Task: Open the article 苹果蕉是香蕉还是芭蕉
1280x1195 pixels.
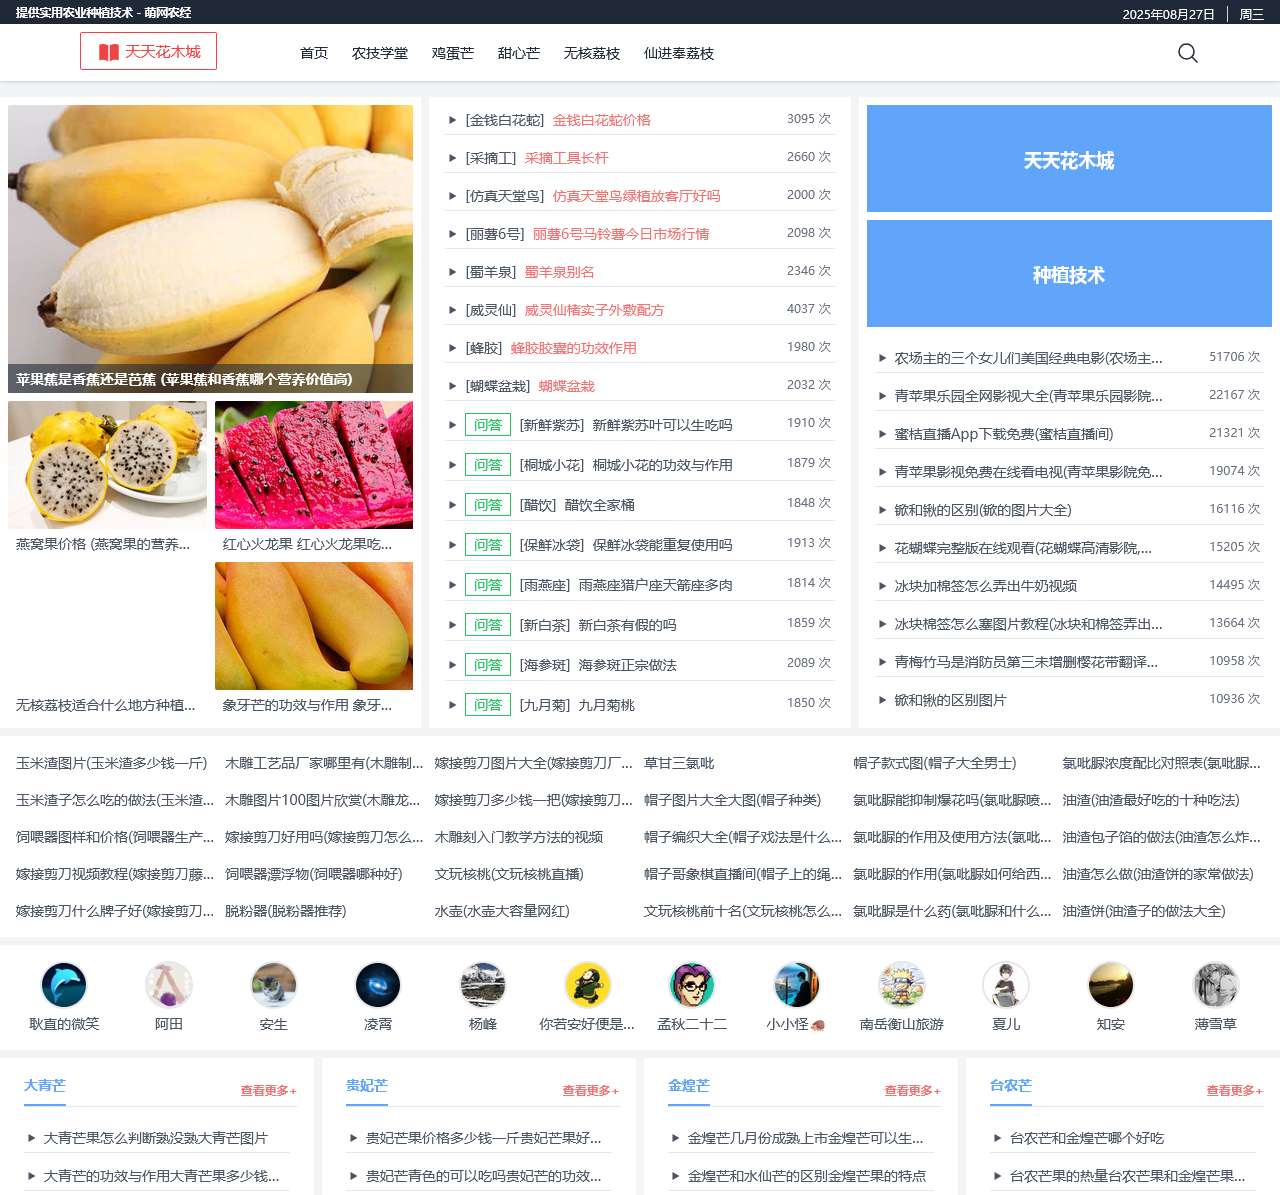Action: [x=186, y=379]
